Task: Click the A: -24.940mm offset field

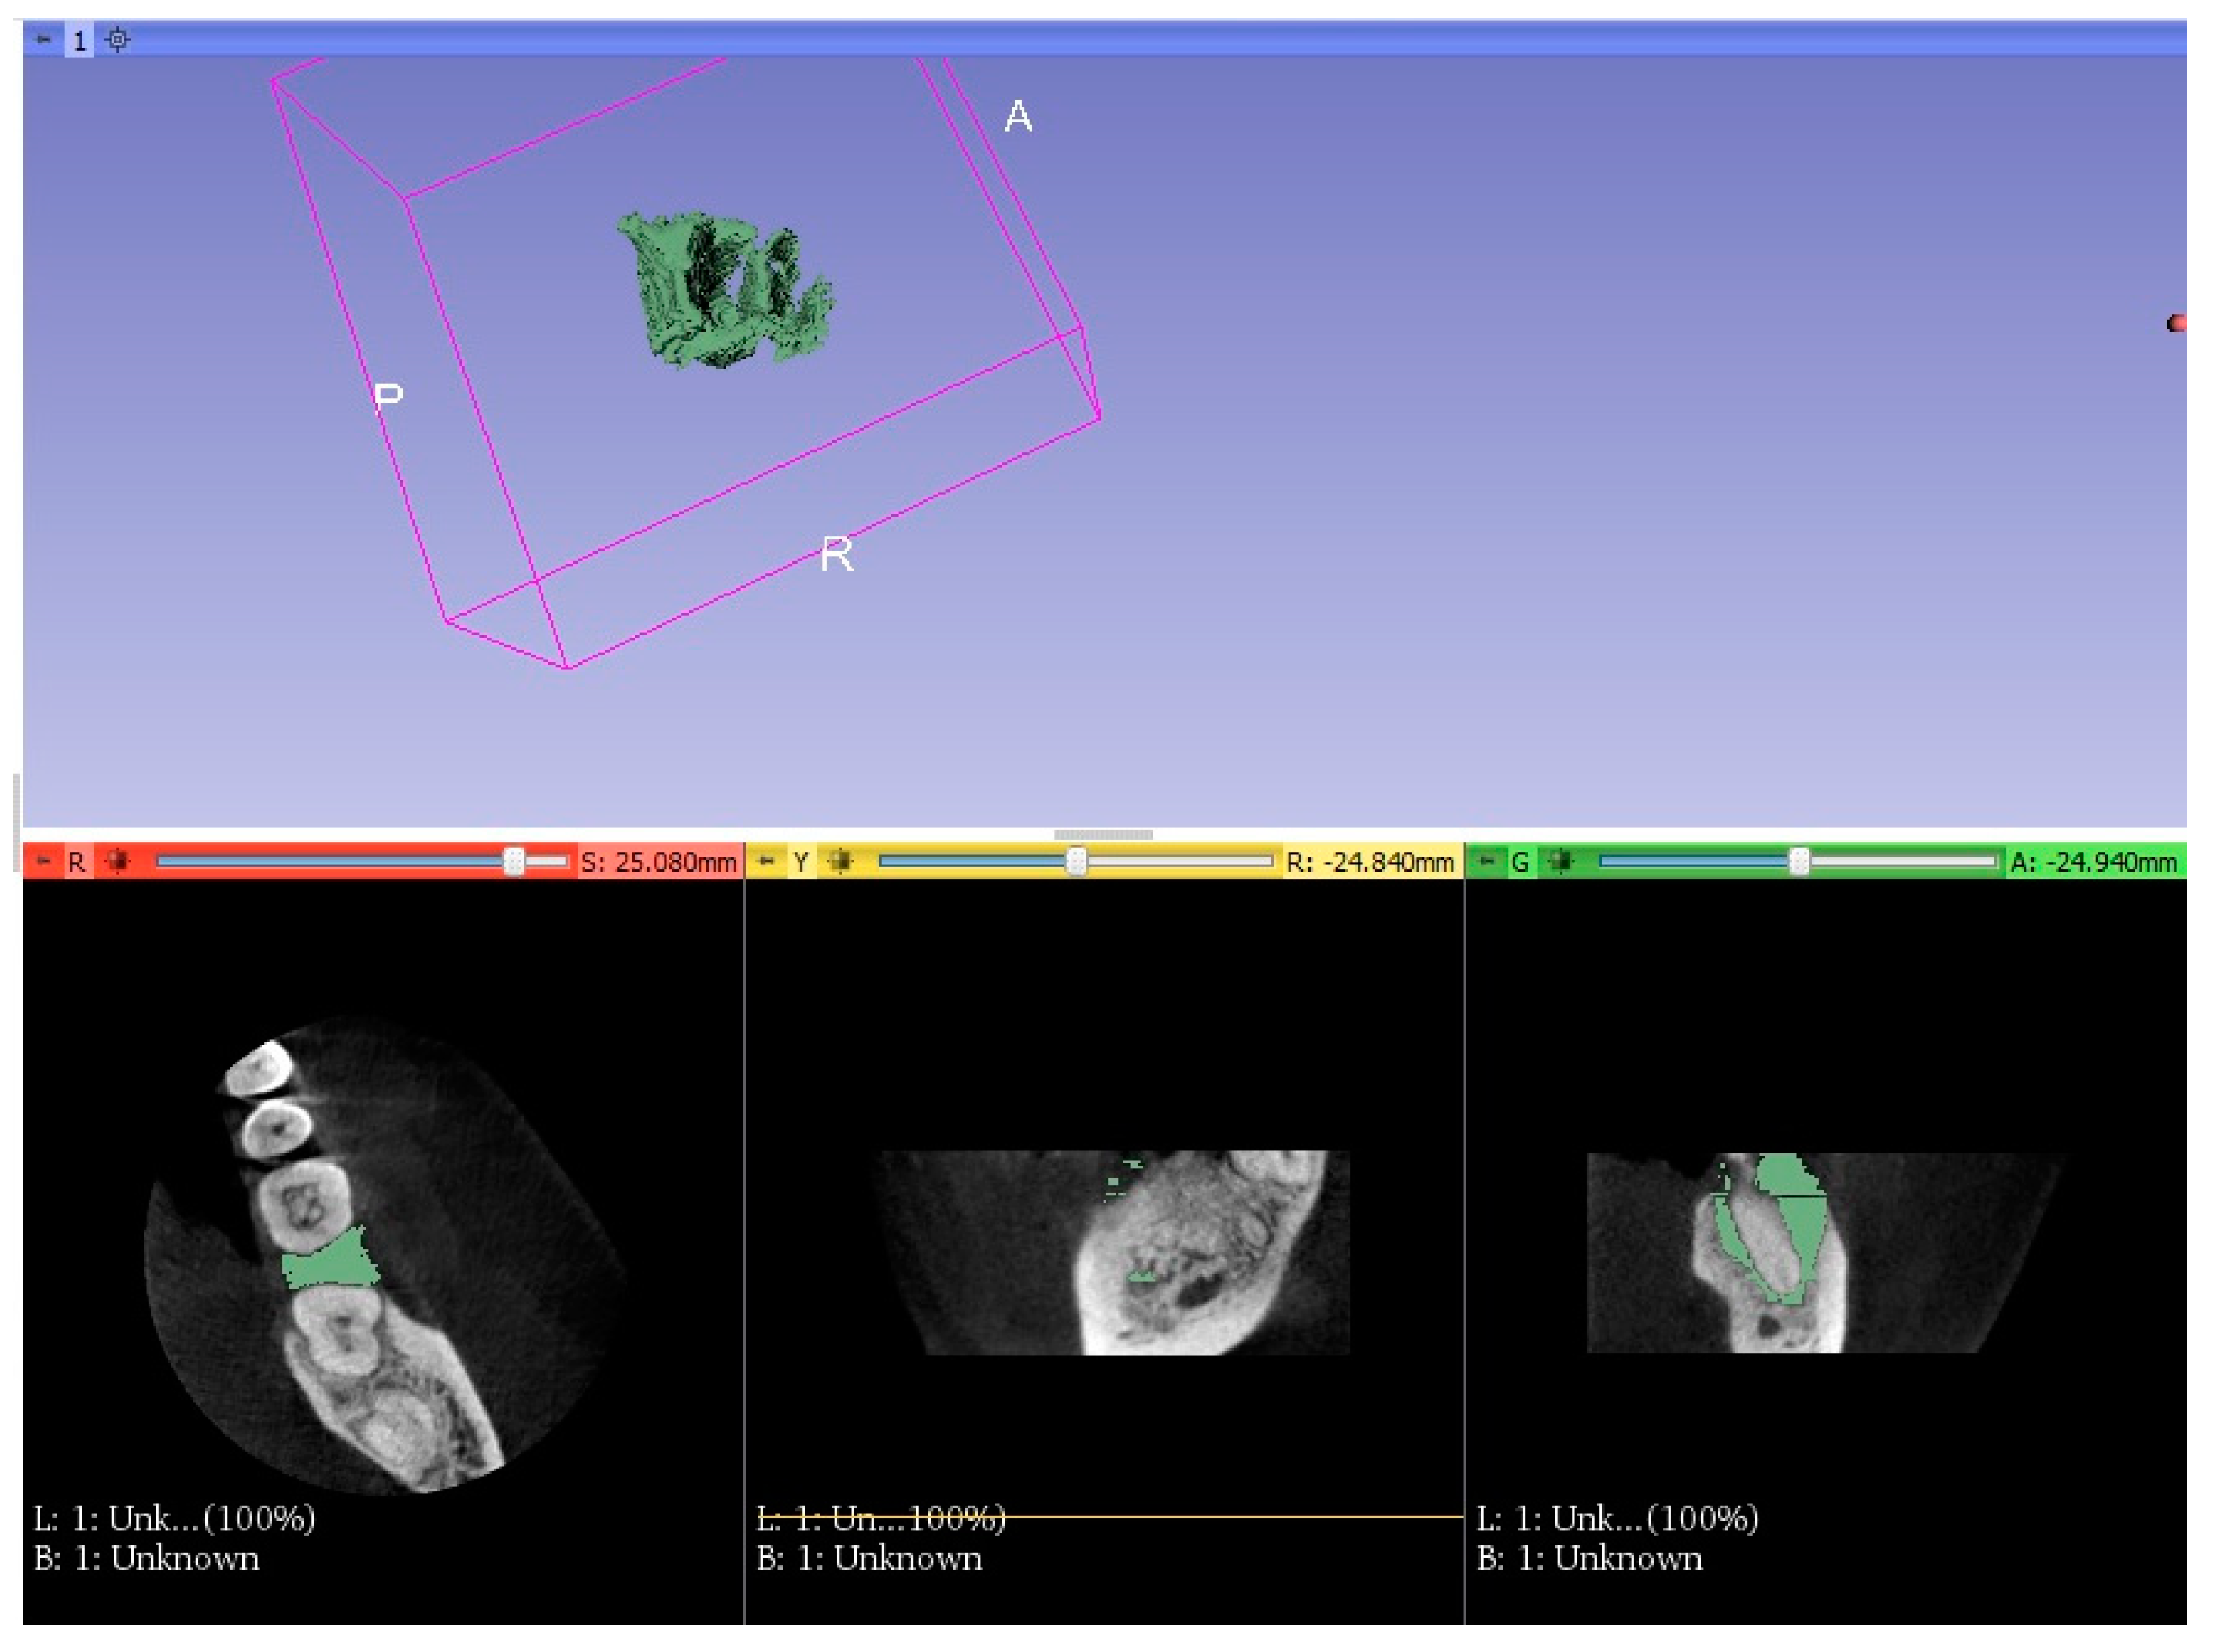Action: coord(2093,862)
